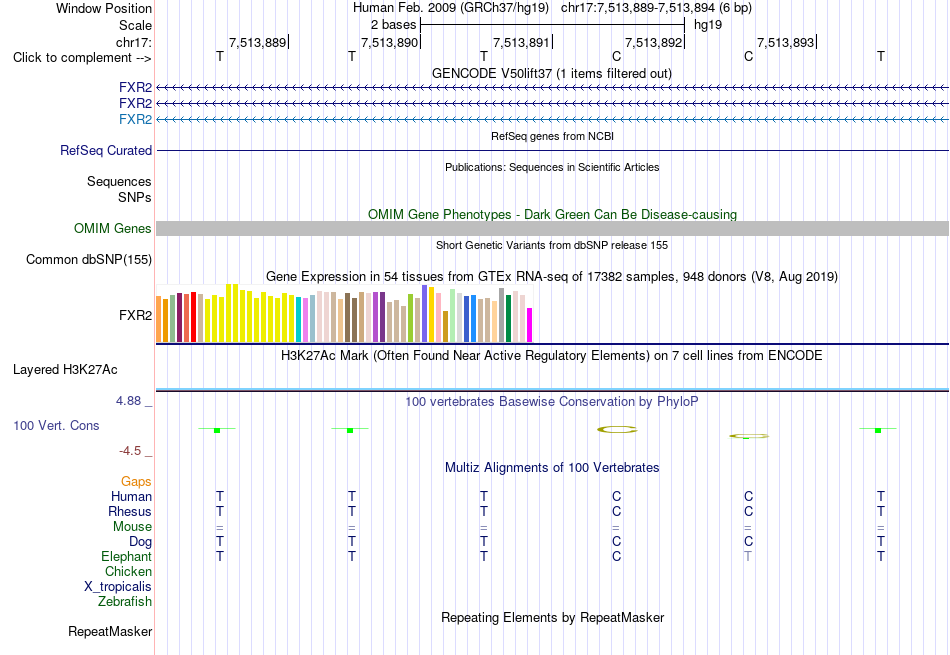The height and width of the screenshot is (655, 950).
Task: Click the 7,513,893 position tick
Action: tap(786, 42)
